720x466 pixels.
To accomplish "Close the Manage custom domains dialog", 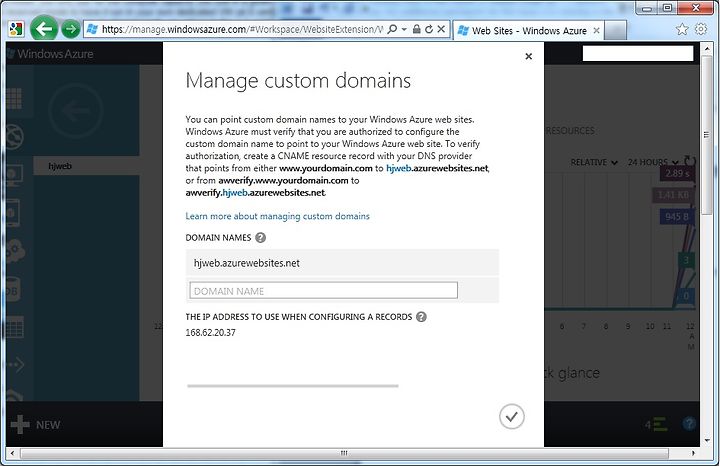I will [x=529, y=56].
